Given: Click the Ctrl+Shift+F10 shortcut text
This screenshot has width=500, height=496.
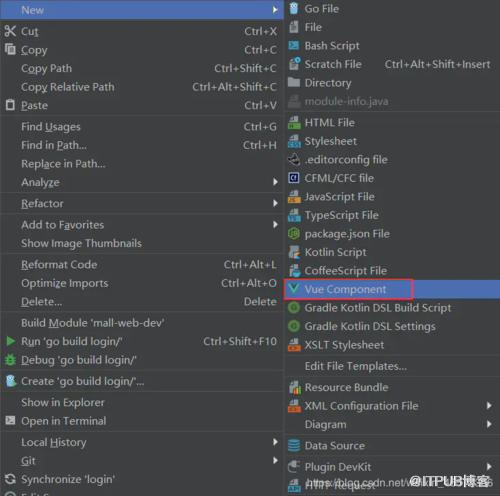Looking at the screenshot, I should click(x=240, y=341).
